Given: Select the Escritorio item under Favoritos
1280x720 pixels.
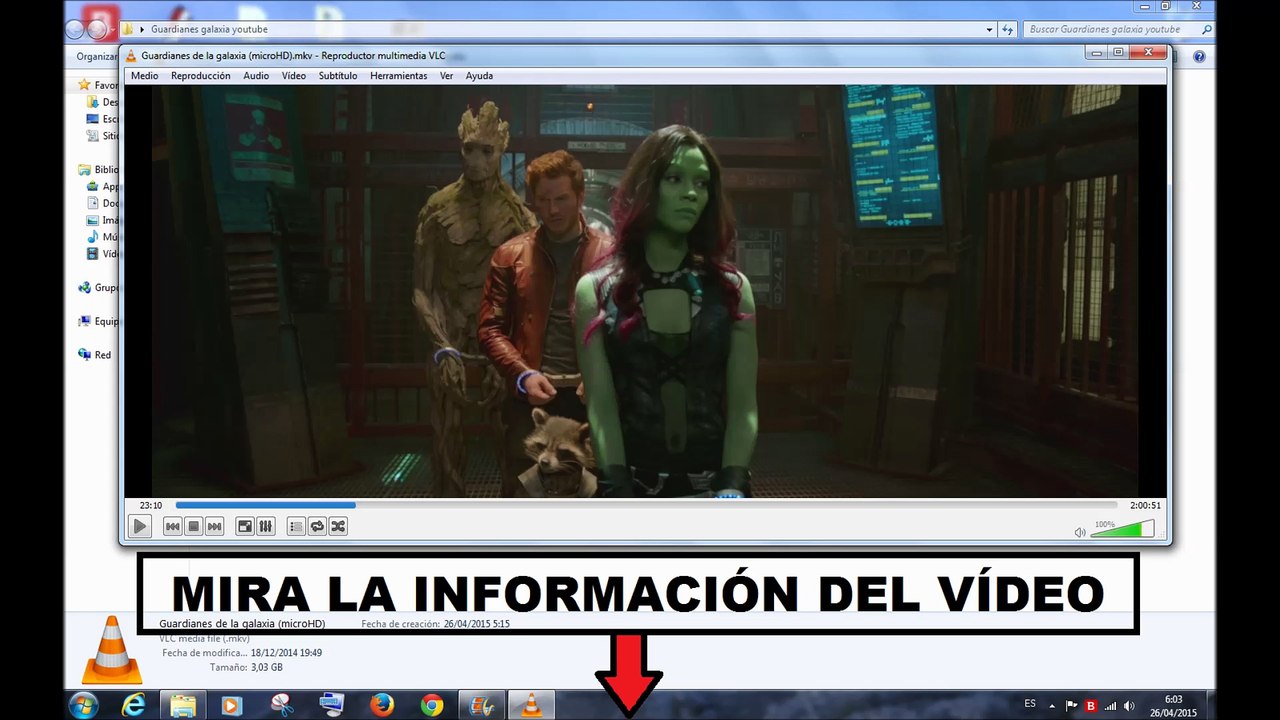Looking at the screenshot, I should tap(102, 119).
